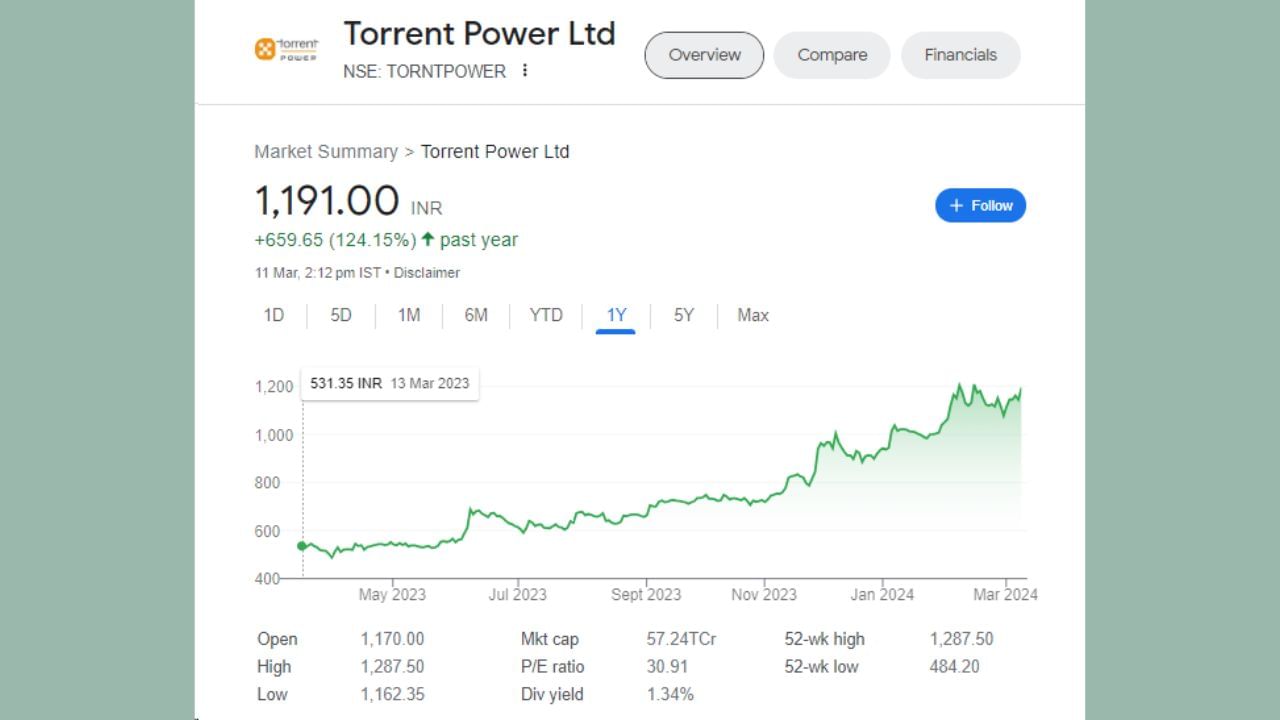Click the Mar 2024 axis label
The image size is (1280, 720).
click(1005, 594)
